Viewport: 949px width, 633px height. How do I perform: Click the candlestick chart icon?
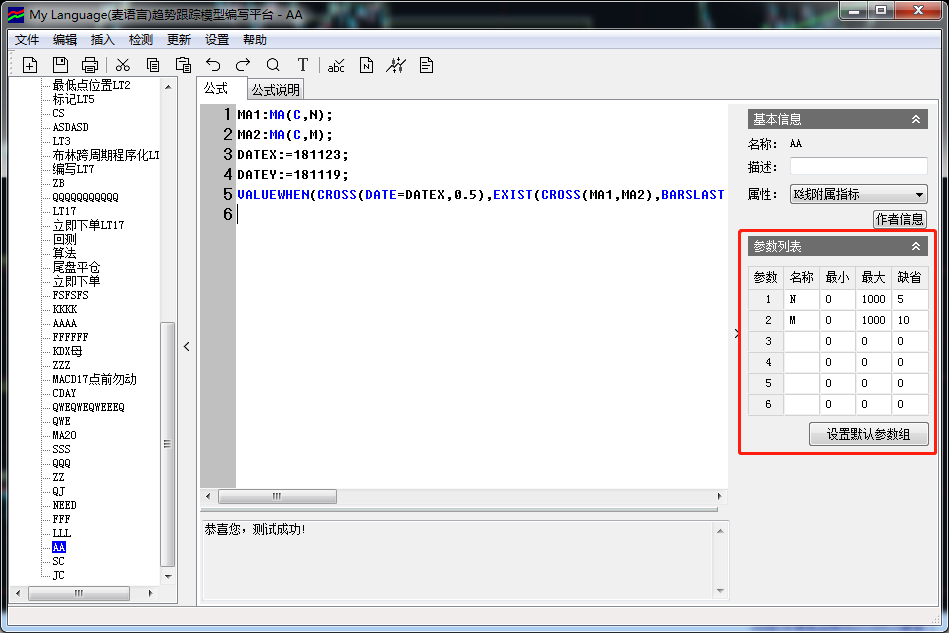click(x=397, y=65)
